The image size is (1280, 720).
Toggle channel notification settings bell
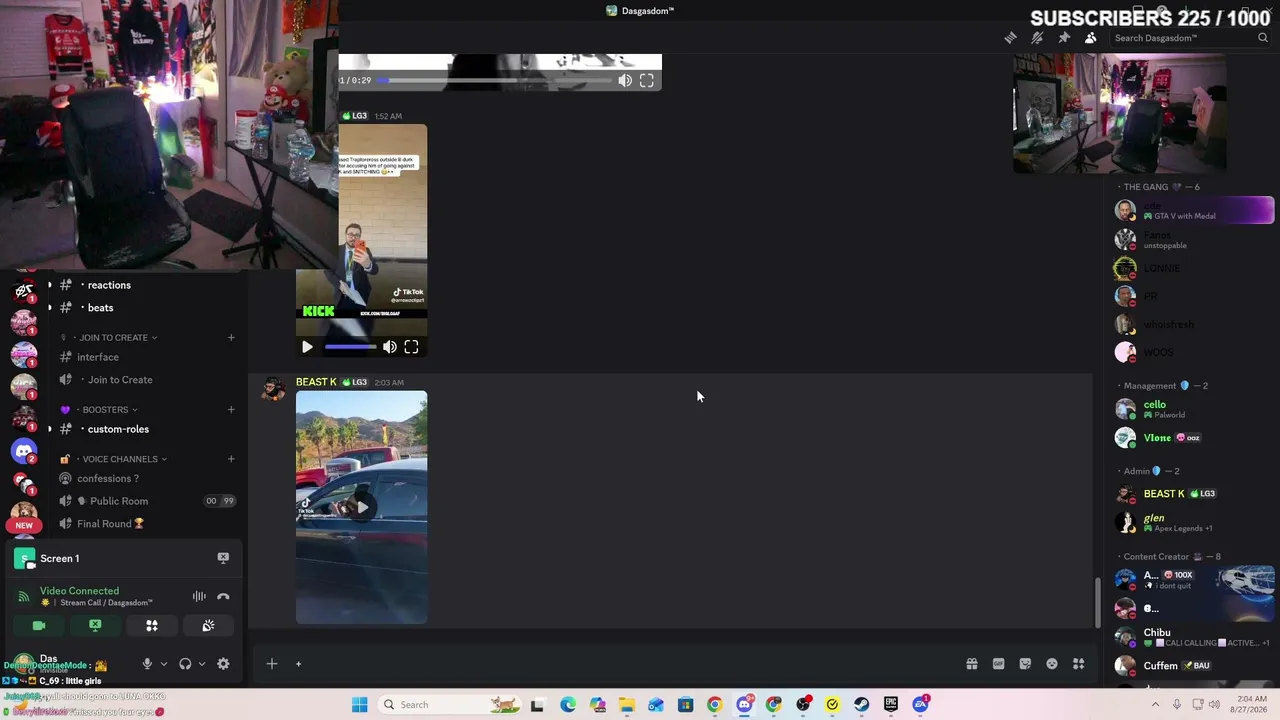coord(1037,38)
